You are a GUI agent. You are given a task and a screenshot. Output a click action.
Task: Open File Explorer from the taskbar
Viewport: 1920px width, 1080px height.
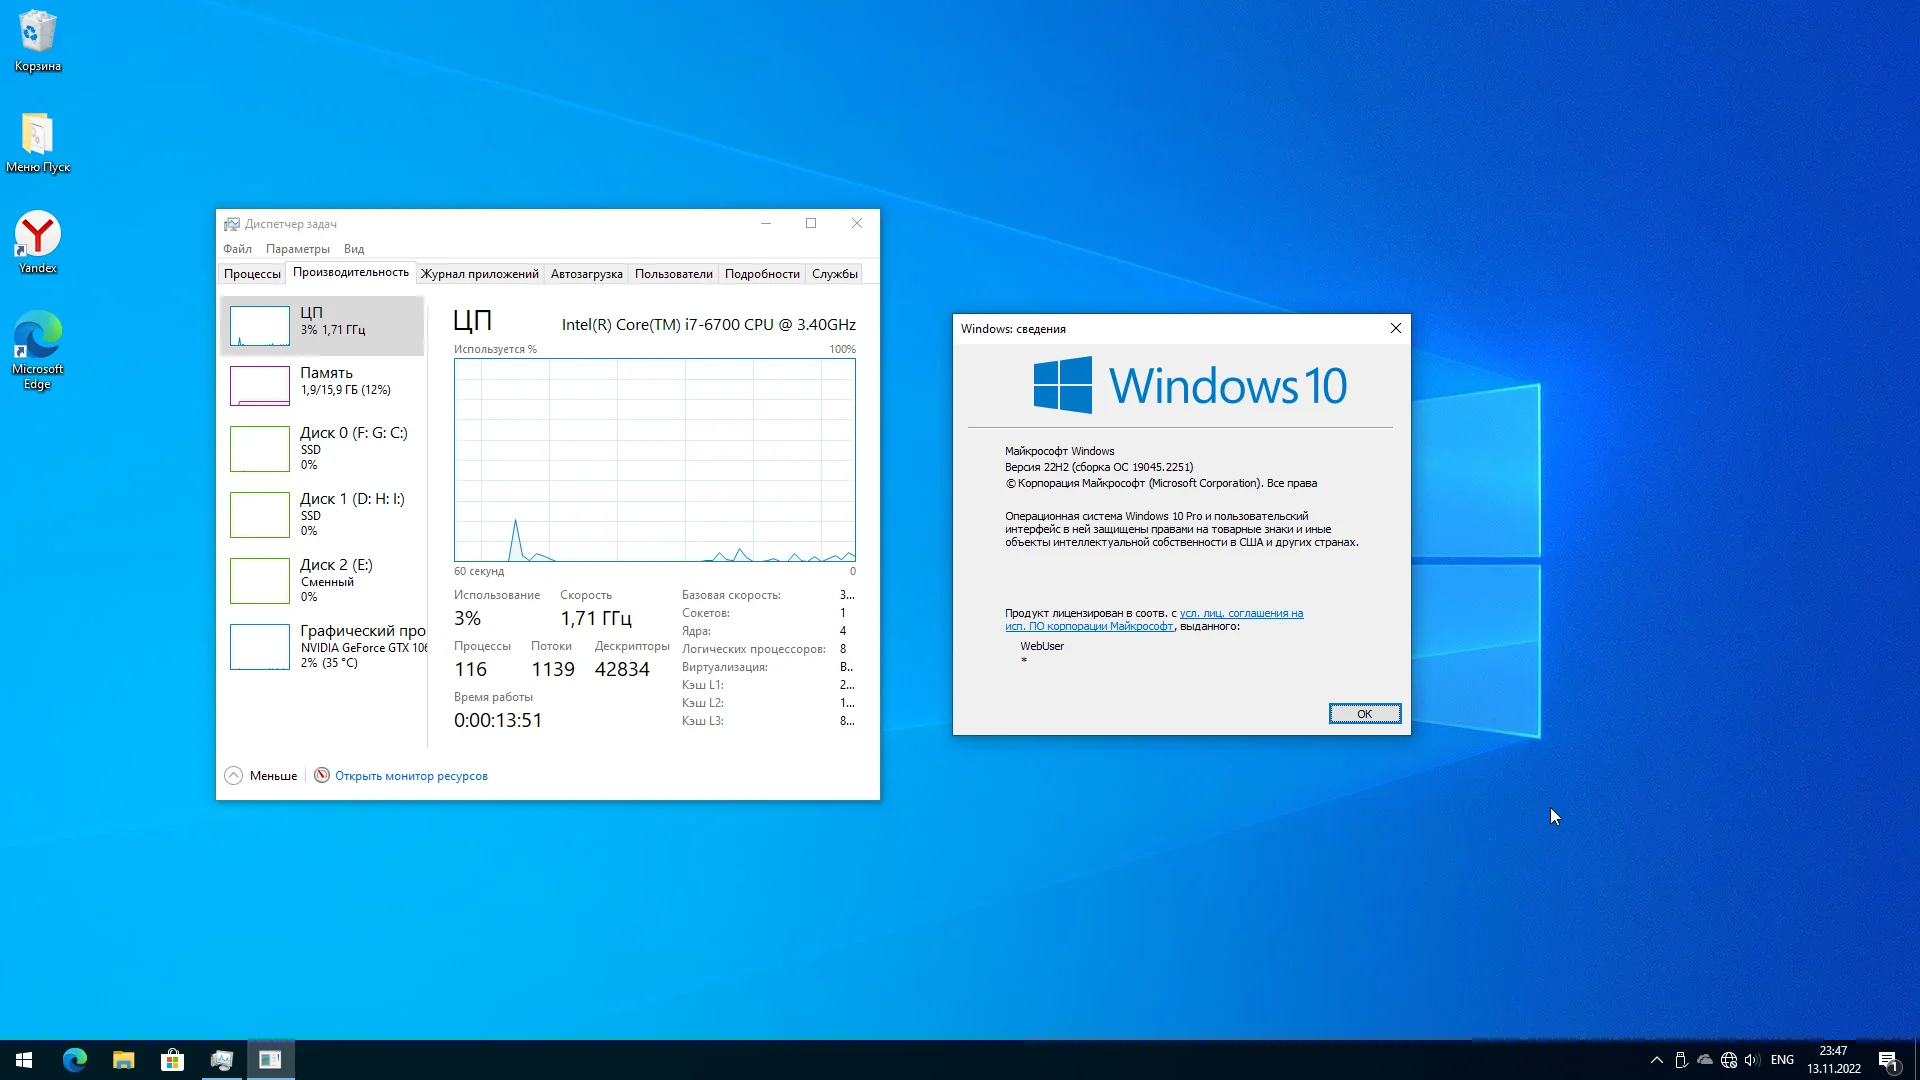coord(123,1060)
